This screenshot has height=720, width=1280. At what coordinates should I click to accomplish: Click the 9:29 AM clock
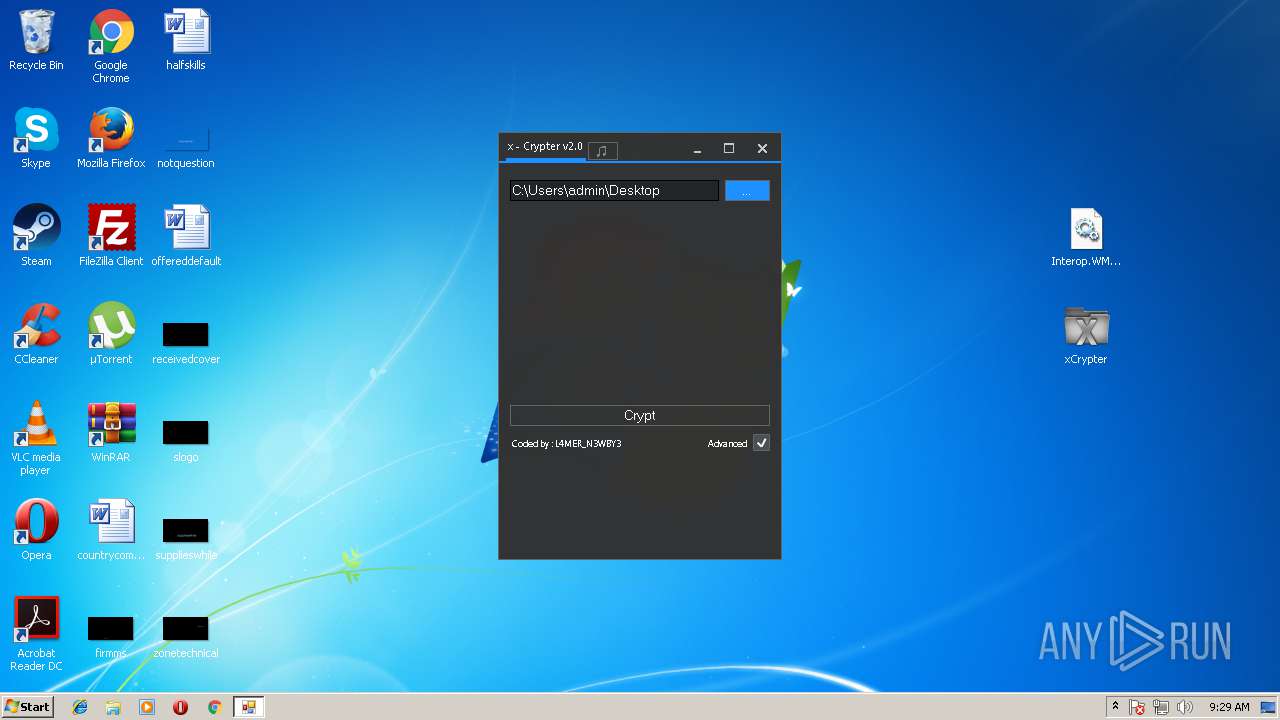pos(1229,707)
